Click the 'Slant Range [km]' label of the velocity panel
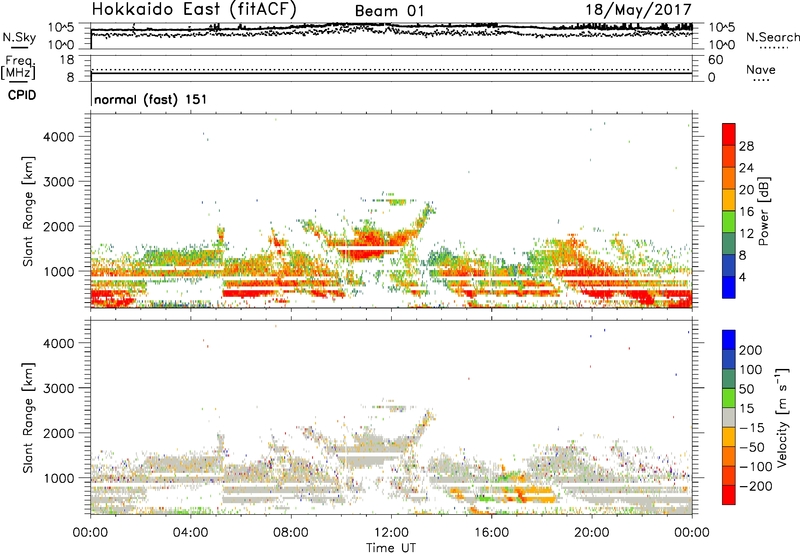Screen dimensions: 800x554 click(28, 417)
